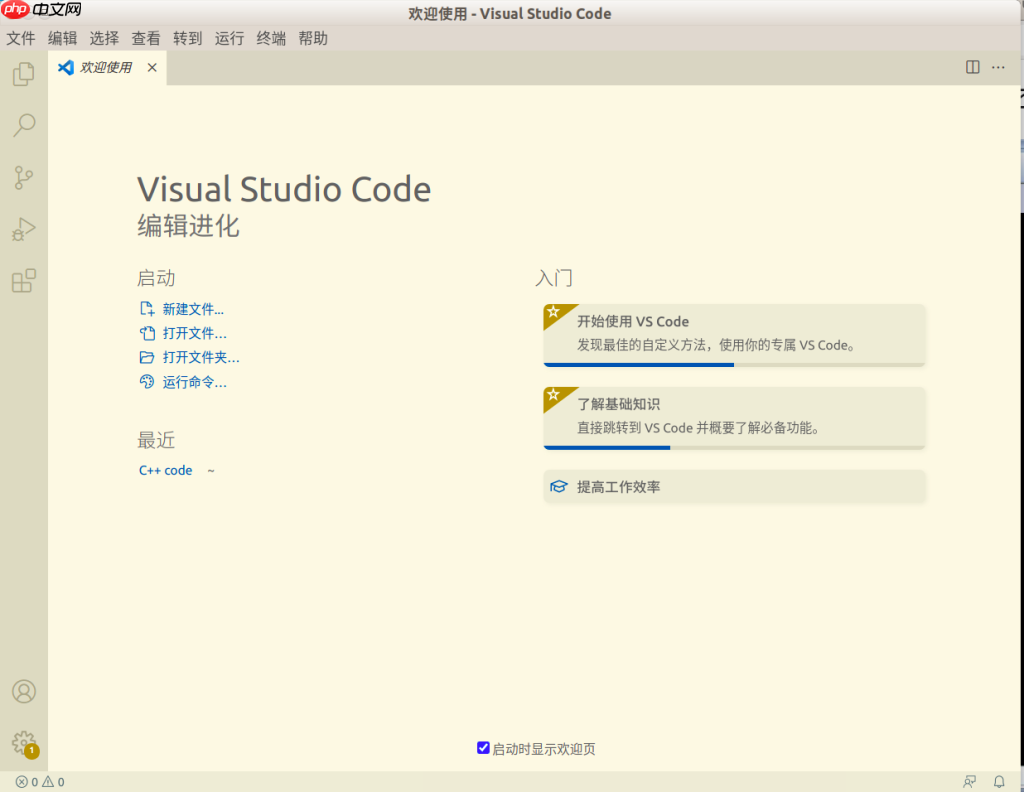This screenshot has width=1024, height=792.
Task: Uncheck 启动时显示欢迎页 checkbox
Action: coord(484,747)
